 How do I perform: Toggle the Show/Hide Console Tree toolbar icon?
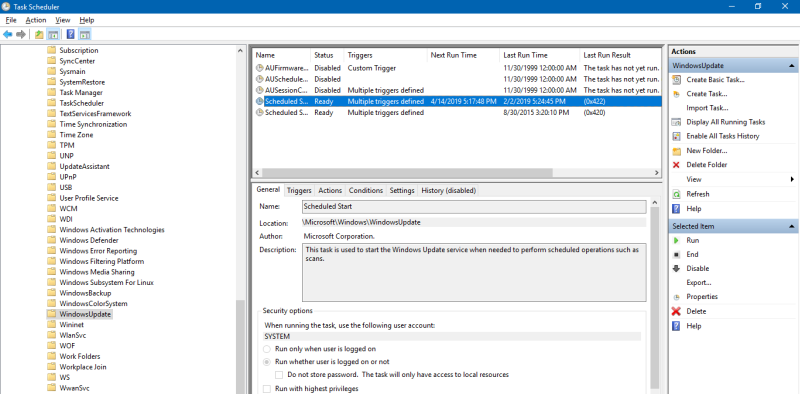(x=53, y=34)
